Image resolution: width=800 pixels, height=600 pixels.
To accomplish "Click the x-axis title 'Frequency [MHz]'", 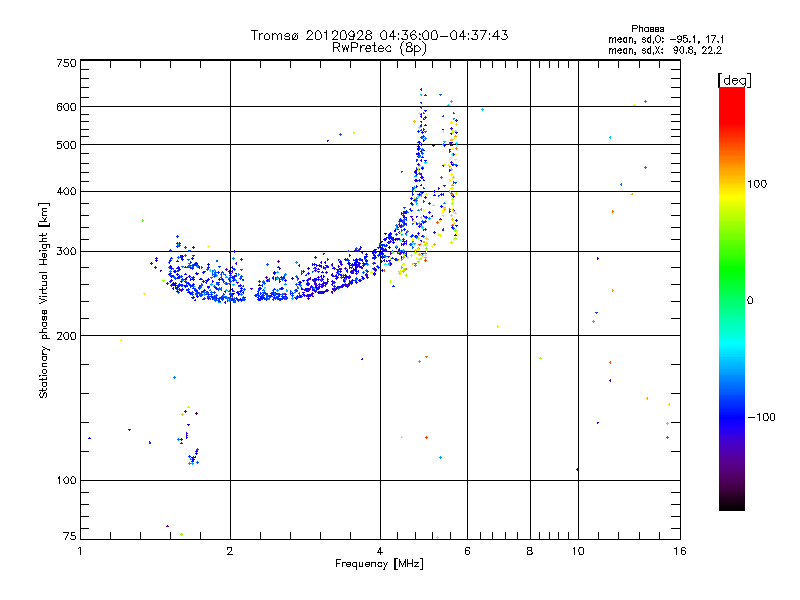I will pos(379,564).
